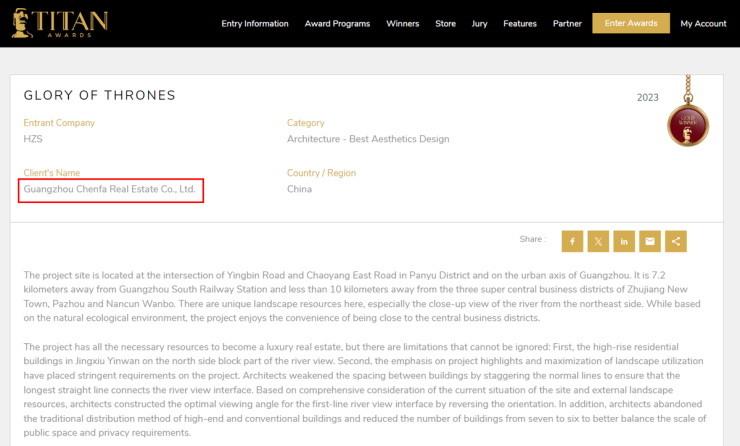Click the HZS entrant company name
Viewport: 740px width, 446px height.
point(33,139)
